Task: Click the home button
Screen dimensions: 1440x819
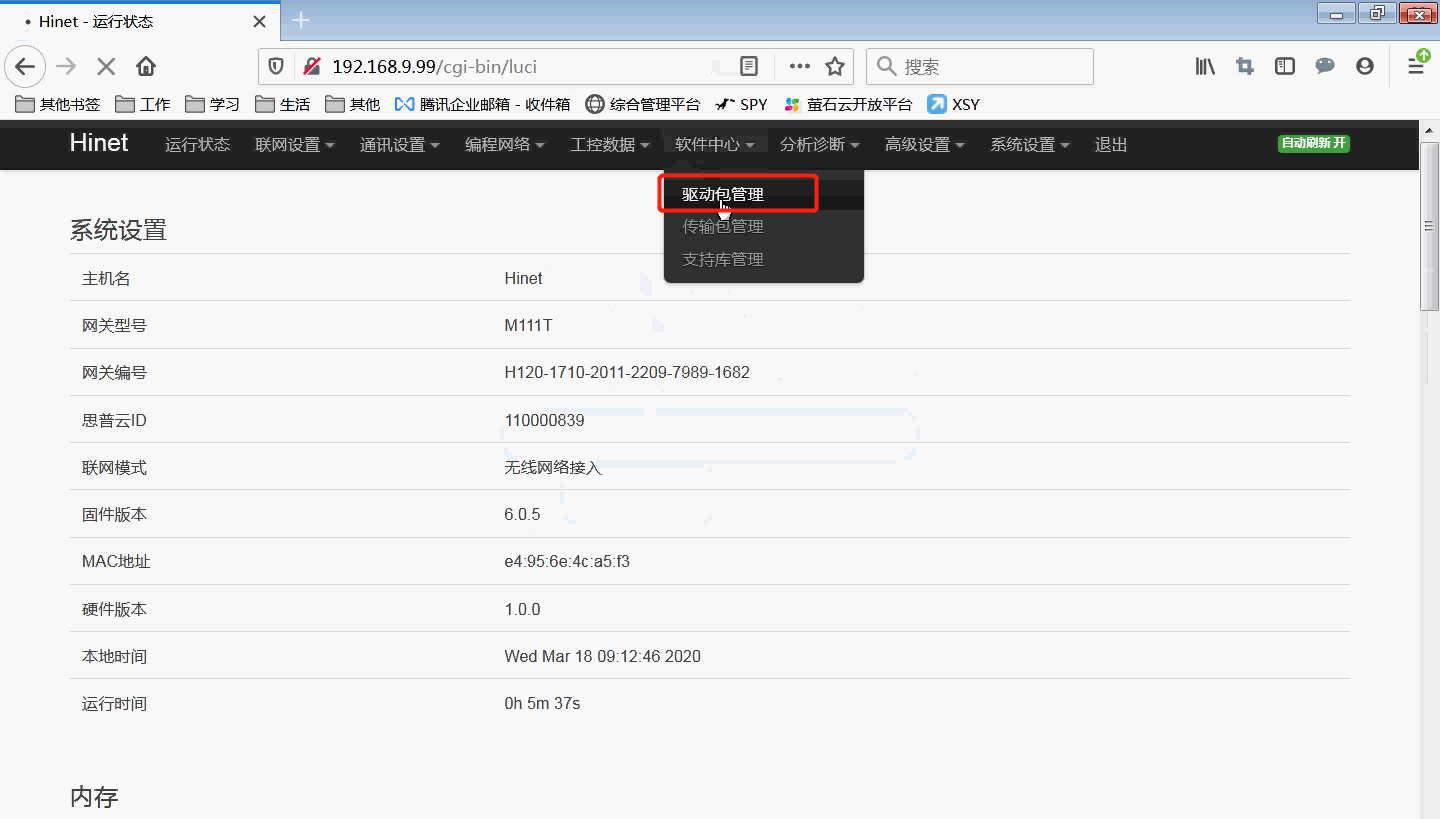Action: tap(145, 66)
